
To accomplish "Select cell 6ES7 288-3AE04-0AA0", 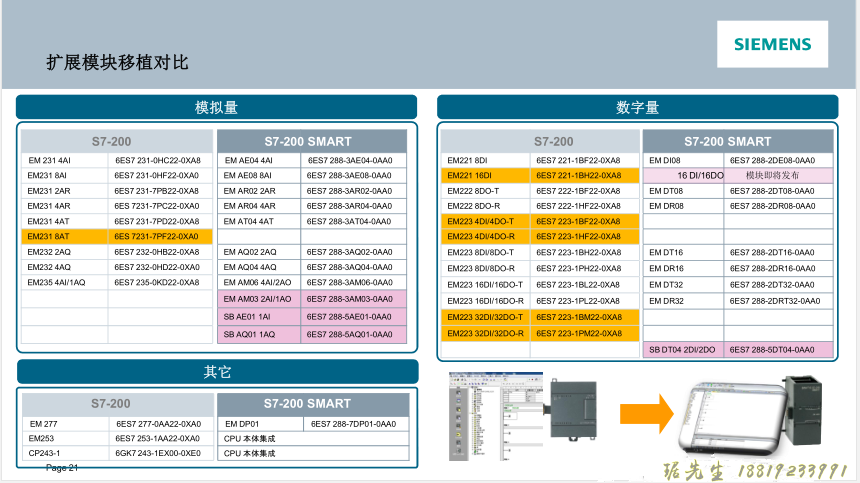I will [x=354, y=161].
